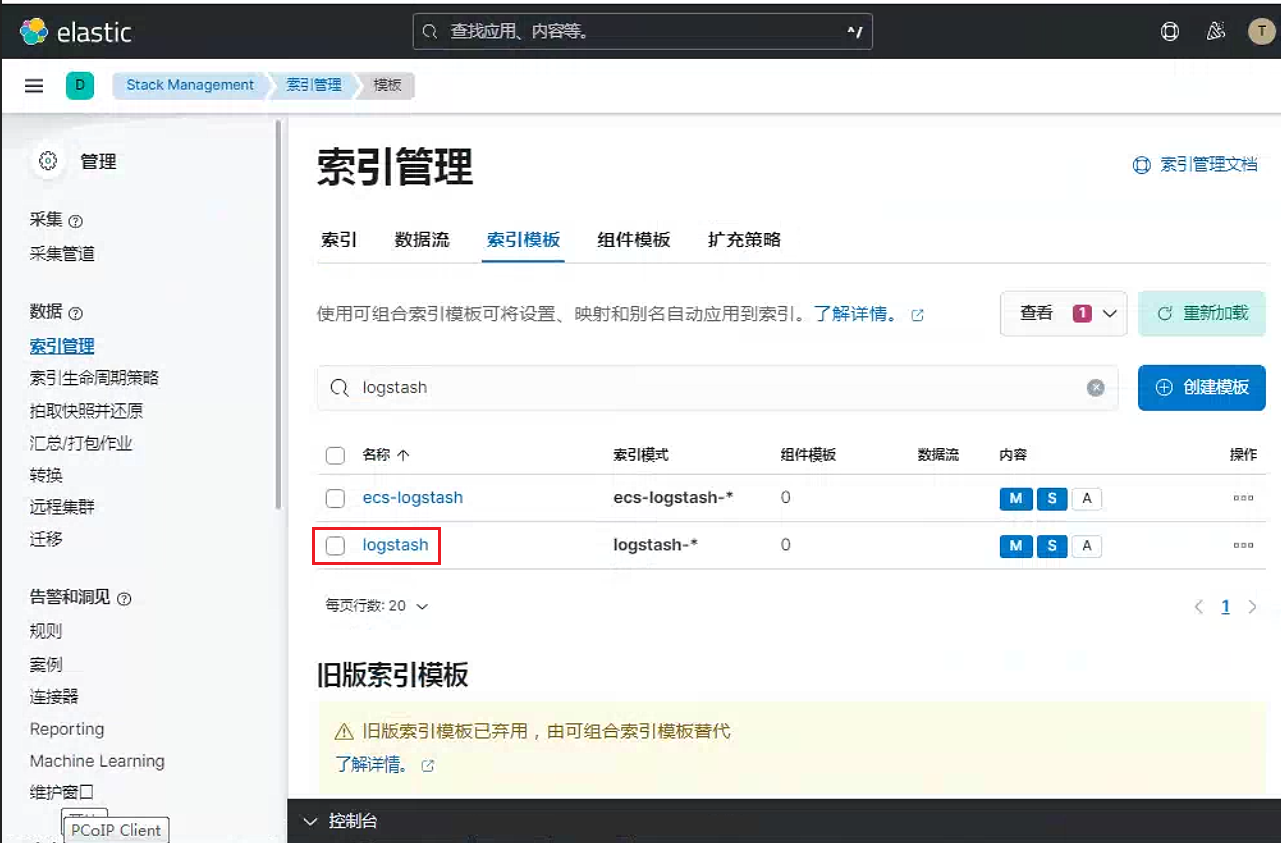The height and width of the screenshot is (843, 1281).
Task: Switch to the 扩充策略 tab
Action: (x=744, y=240)
